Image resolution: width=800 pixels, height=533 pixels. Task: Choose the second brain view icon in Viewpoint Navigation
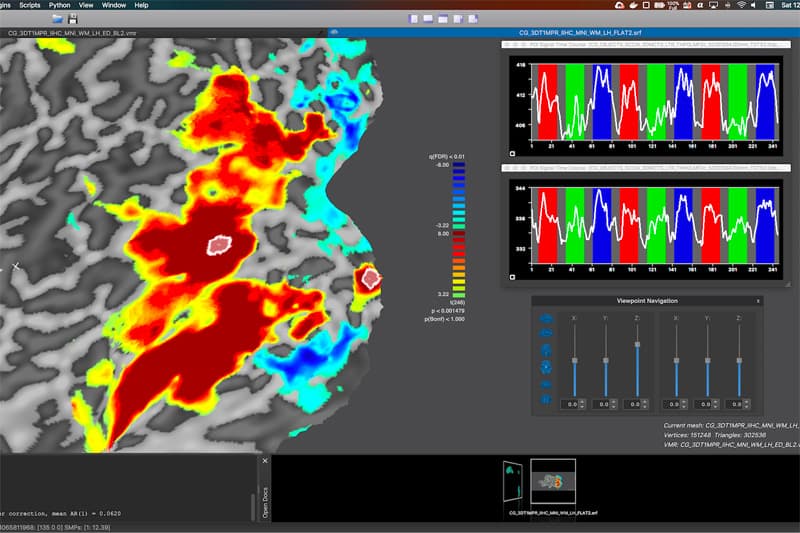(x=546, y=333)
